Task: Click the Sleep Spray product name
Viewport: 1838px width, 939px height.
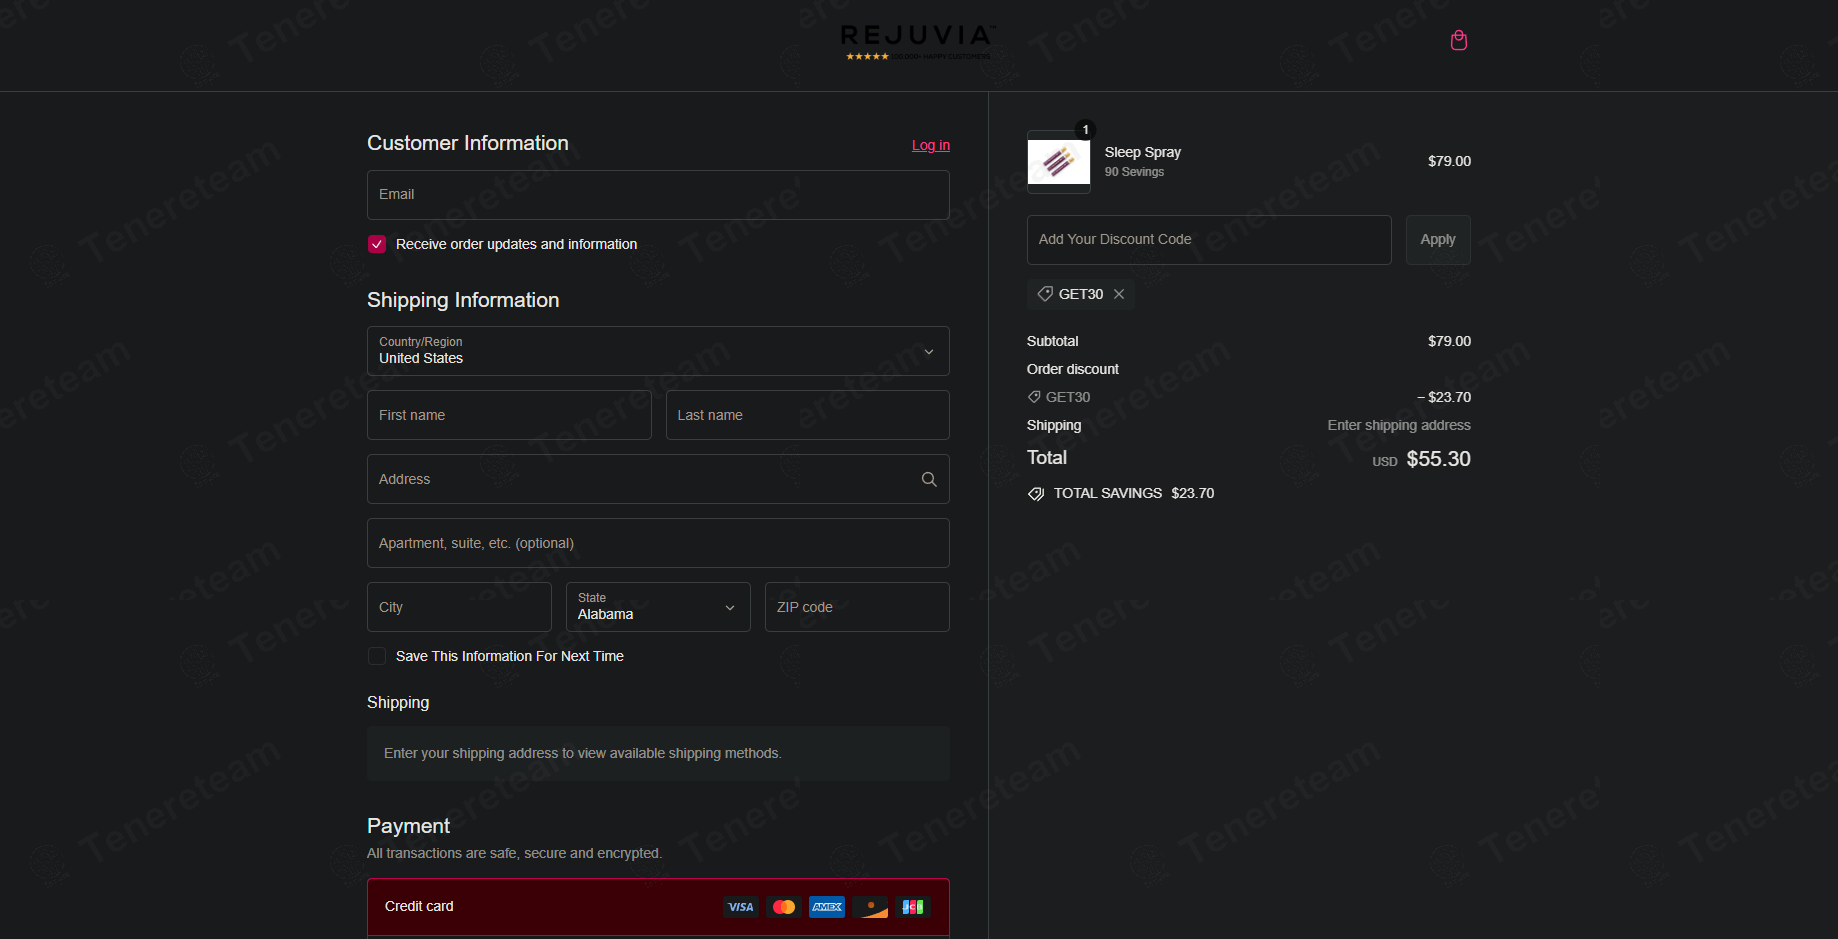Action: tap(1143, 152)
